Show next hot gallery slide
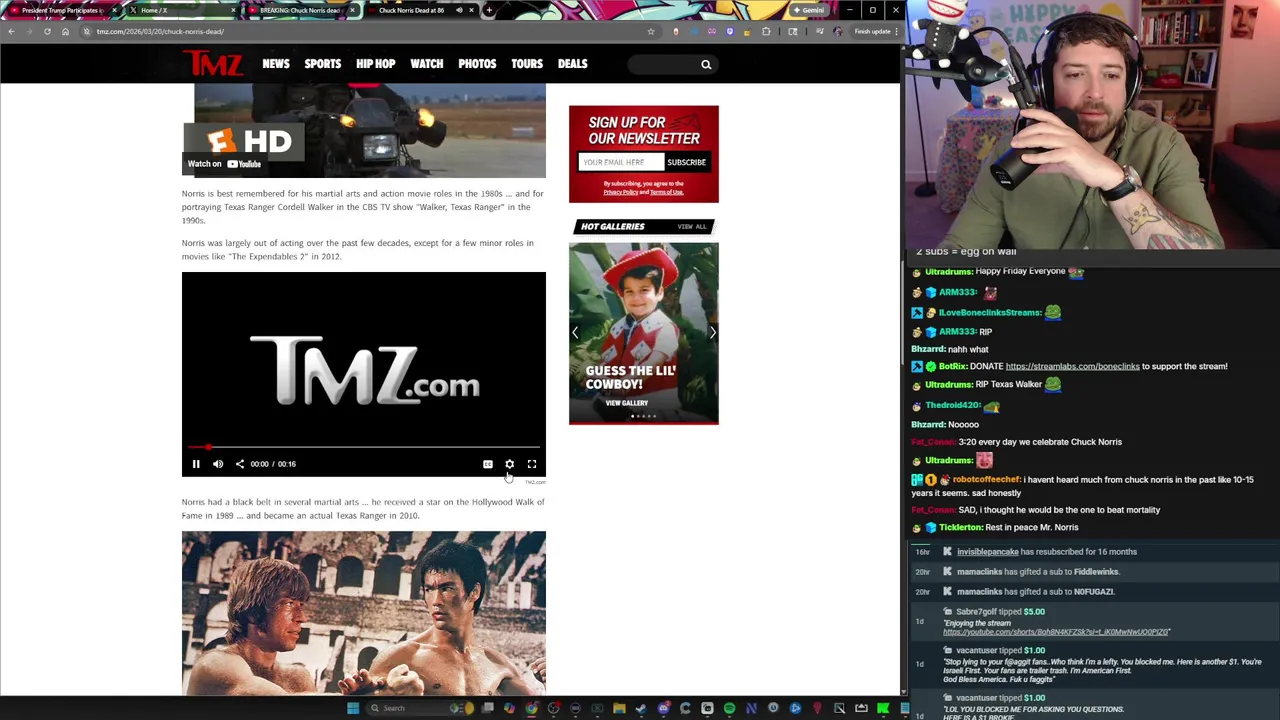The width and height of the screenshot is (1280, 720). click(712, 333)
